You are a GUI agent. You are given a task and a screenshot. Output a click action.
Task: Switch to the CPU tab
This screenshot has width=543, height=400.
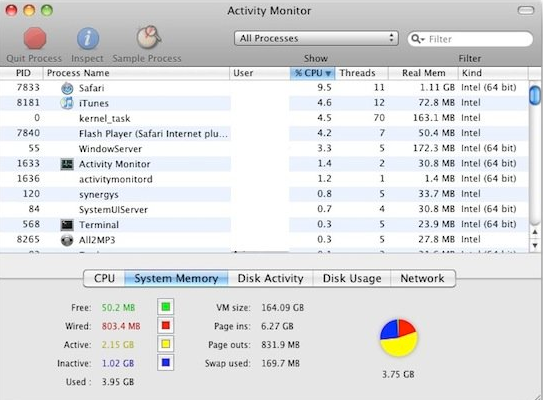coord(104,278)
